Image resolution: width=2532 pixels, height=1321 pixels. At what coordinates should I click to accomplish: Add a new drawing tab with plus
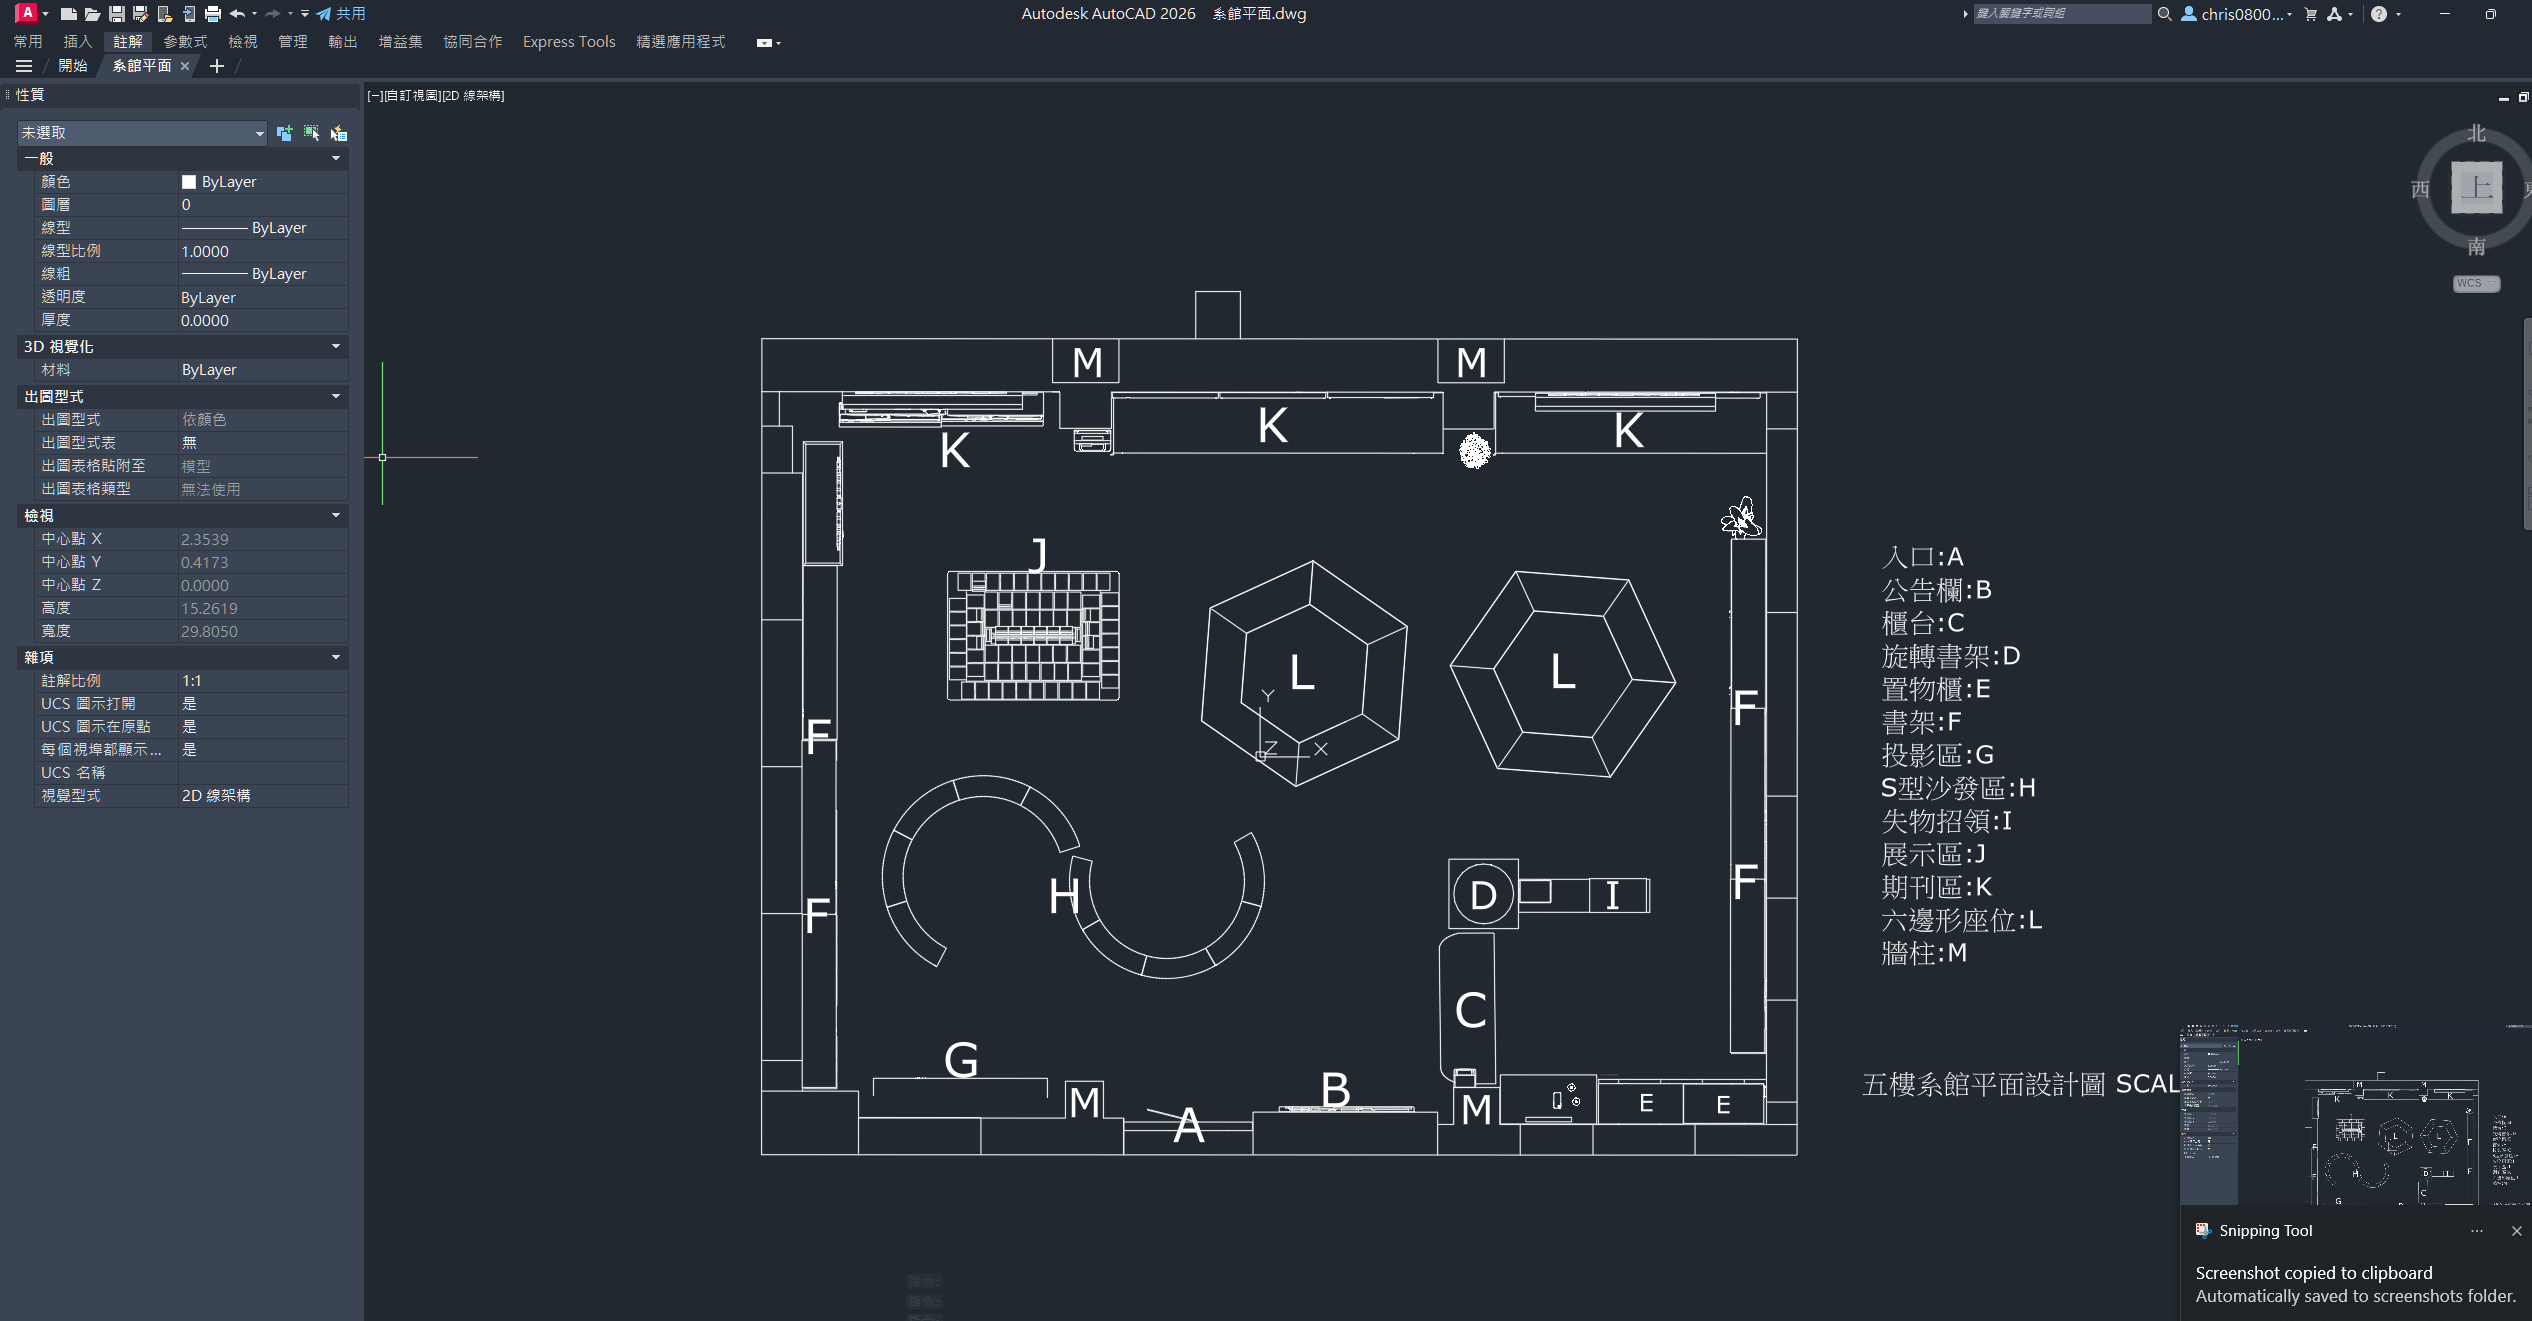(216, 66)
